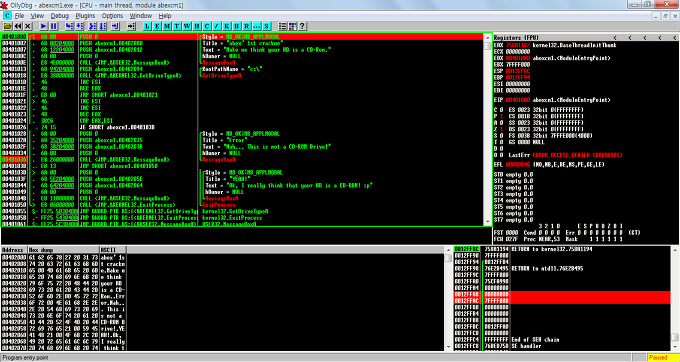The height and width of the screenshot is (362, 680).
Task: Open the Help menu
Action: click(x=165, y=16)
